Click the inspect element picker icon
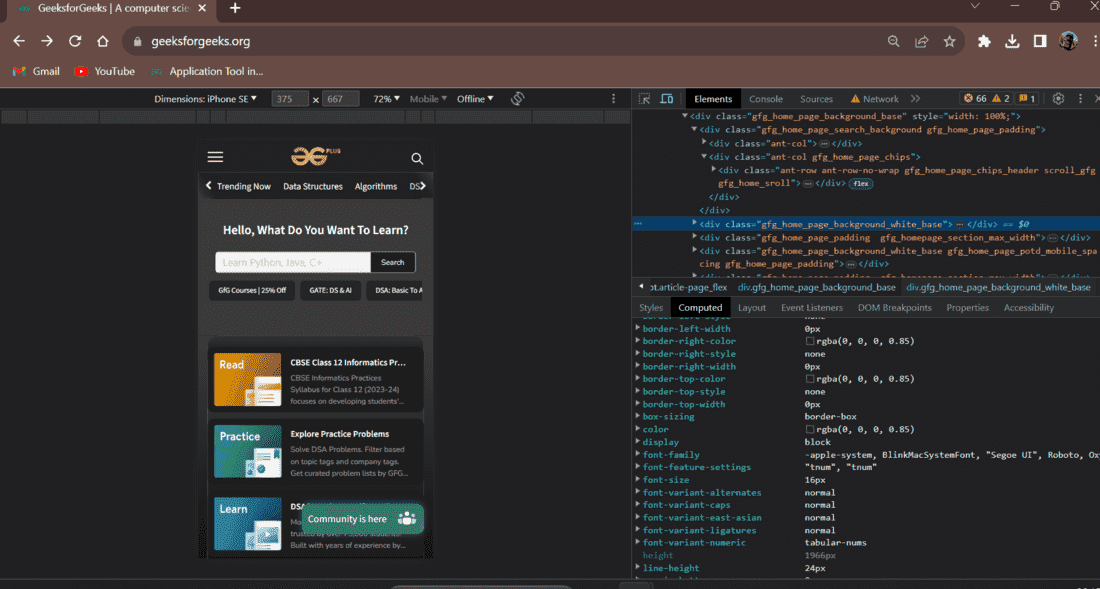This screenshot has width=1100, height=589. (644, 99)
